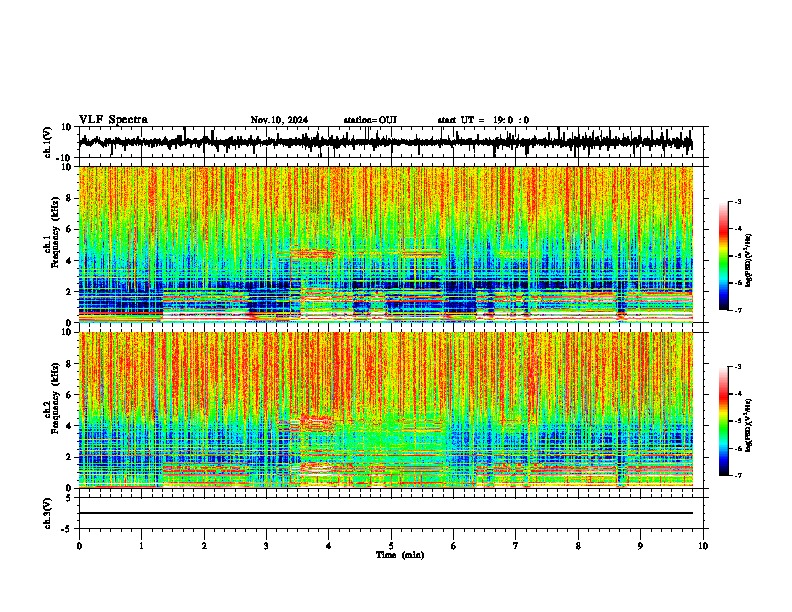792x612 pixels.
Task: Click the ch.1 color scale log(PSD) unit label
Action: 749,260
